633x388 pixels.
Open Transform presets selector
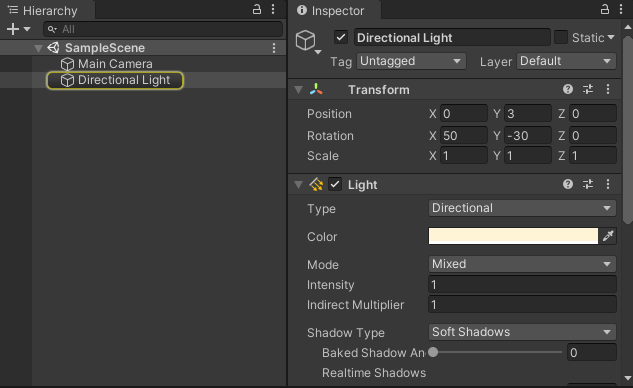[588, 89]
